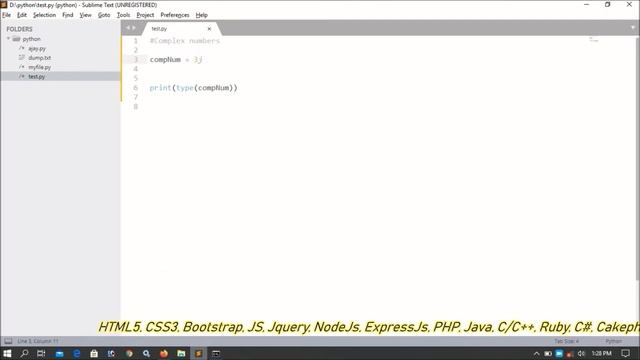Image resolution: width=640 pixels, height=360 pixels.
Task: Close the test.py tab
Action: tap(209, 29)
